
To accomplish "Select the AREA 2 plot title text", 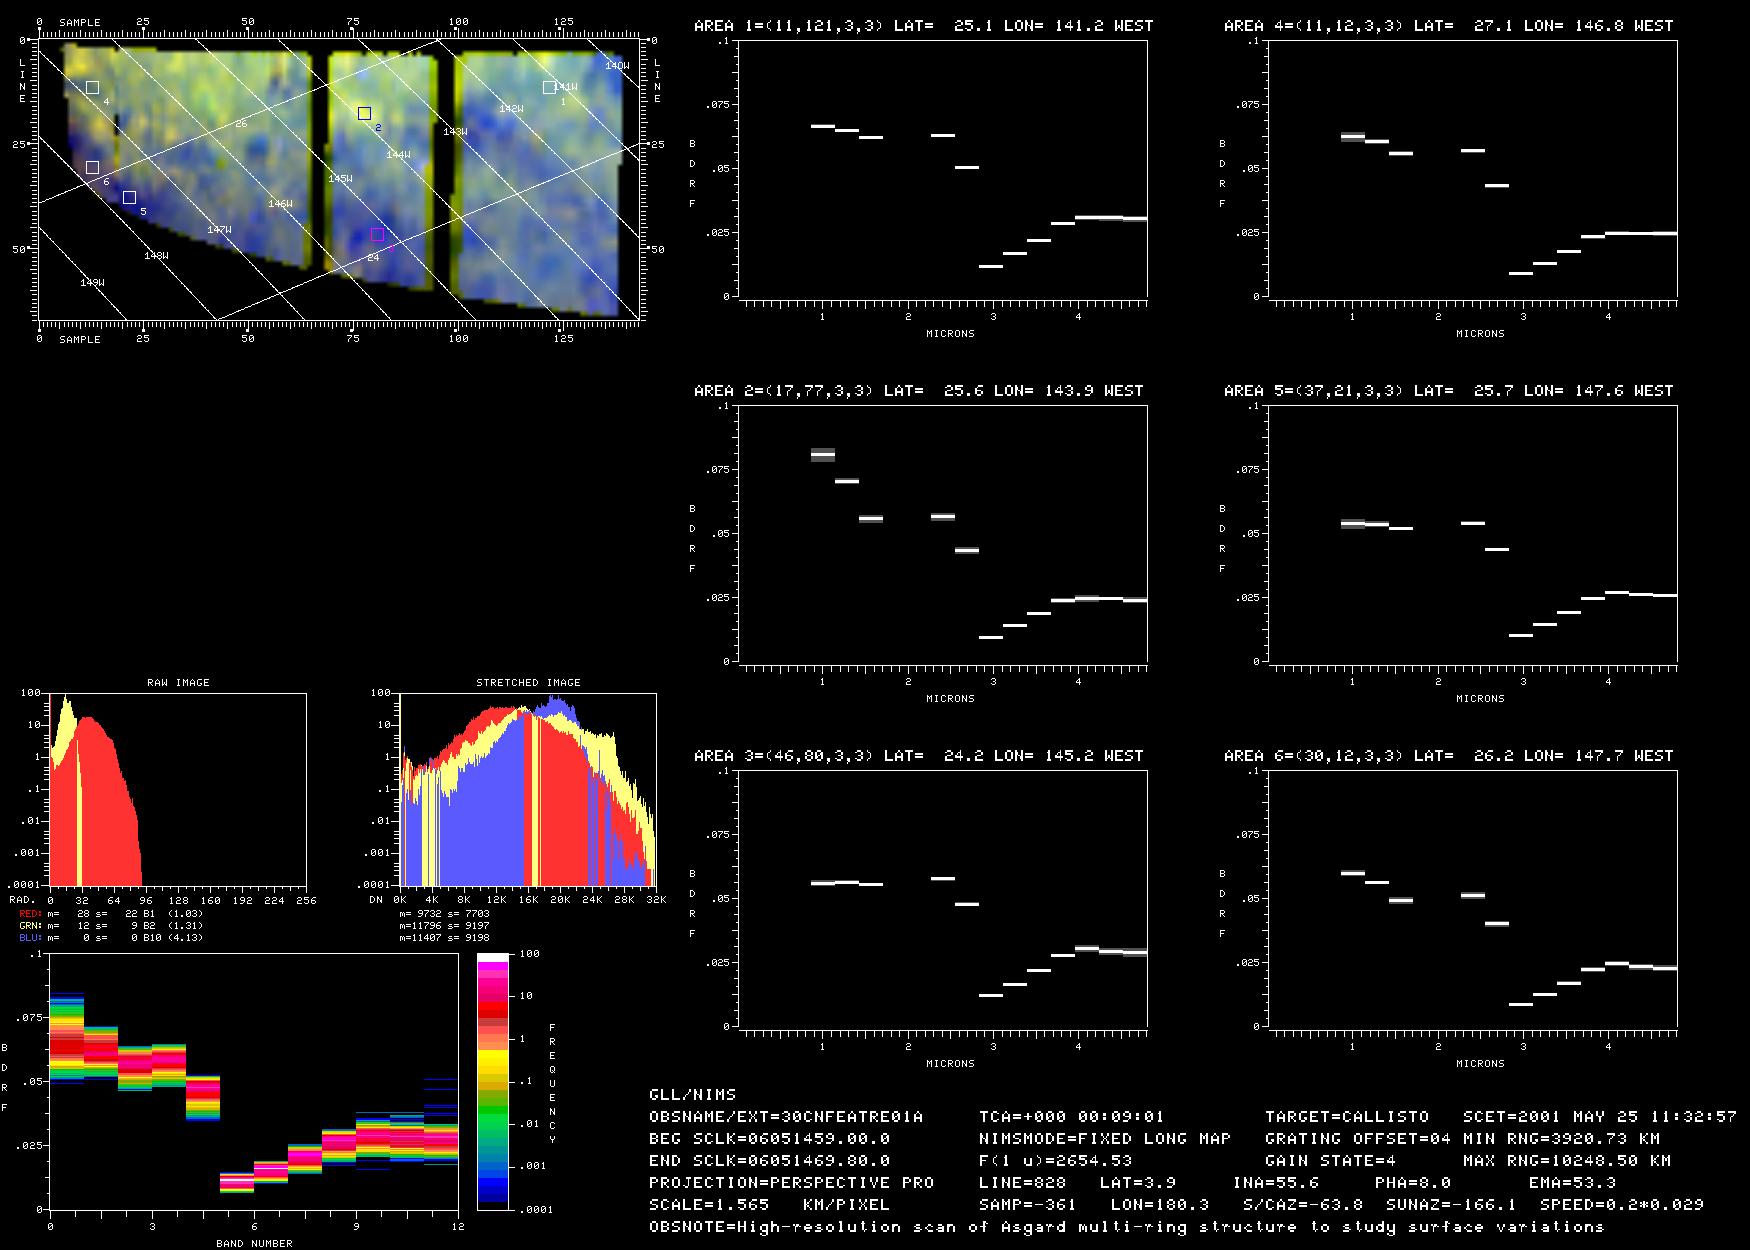I will 919,391.
